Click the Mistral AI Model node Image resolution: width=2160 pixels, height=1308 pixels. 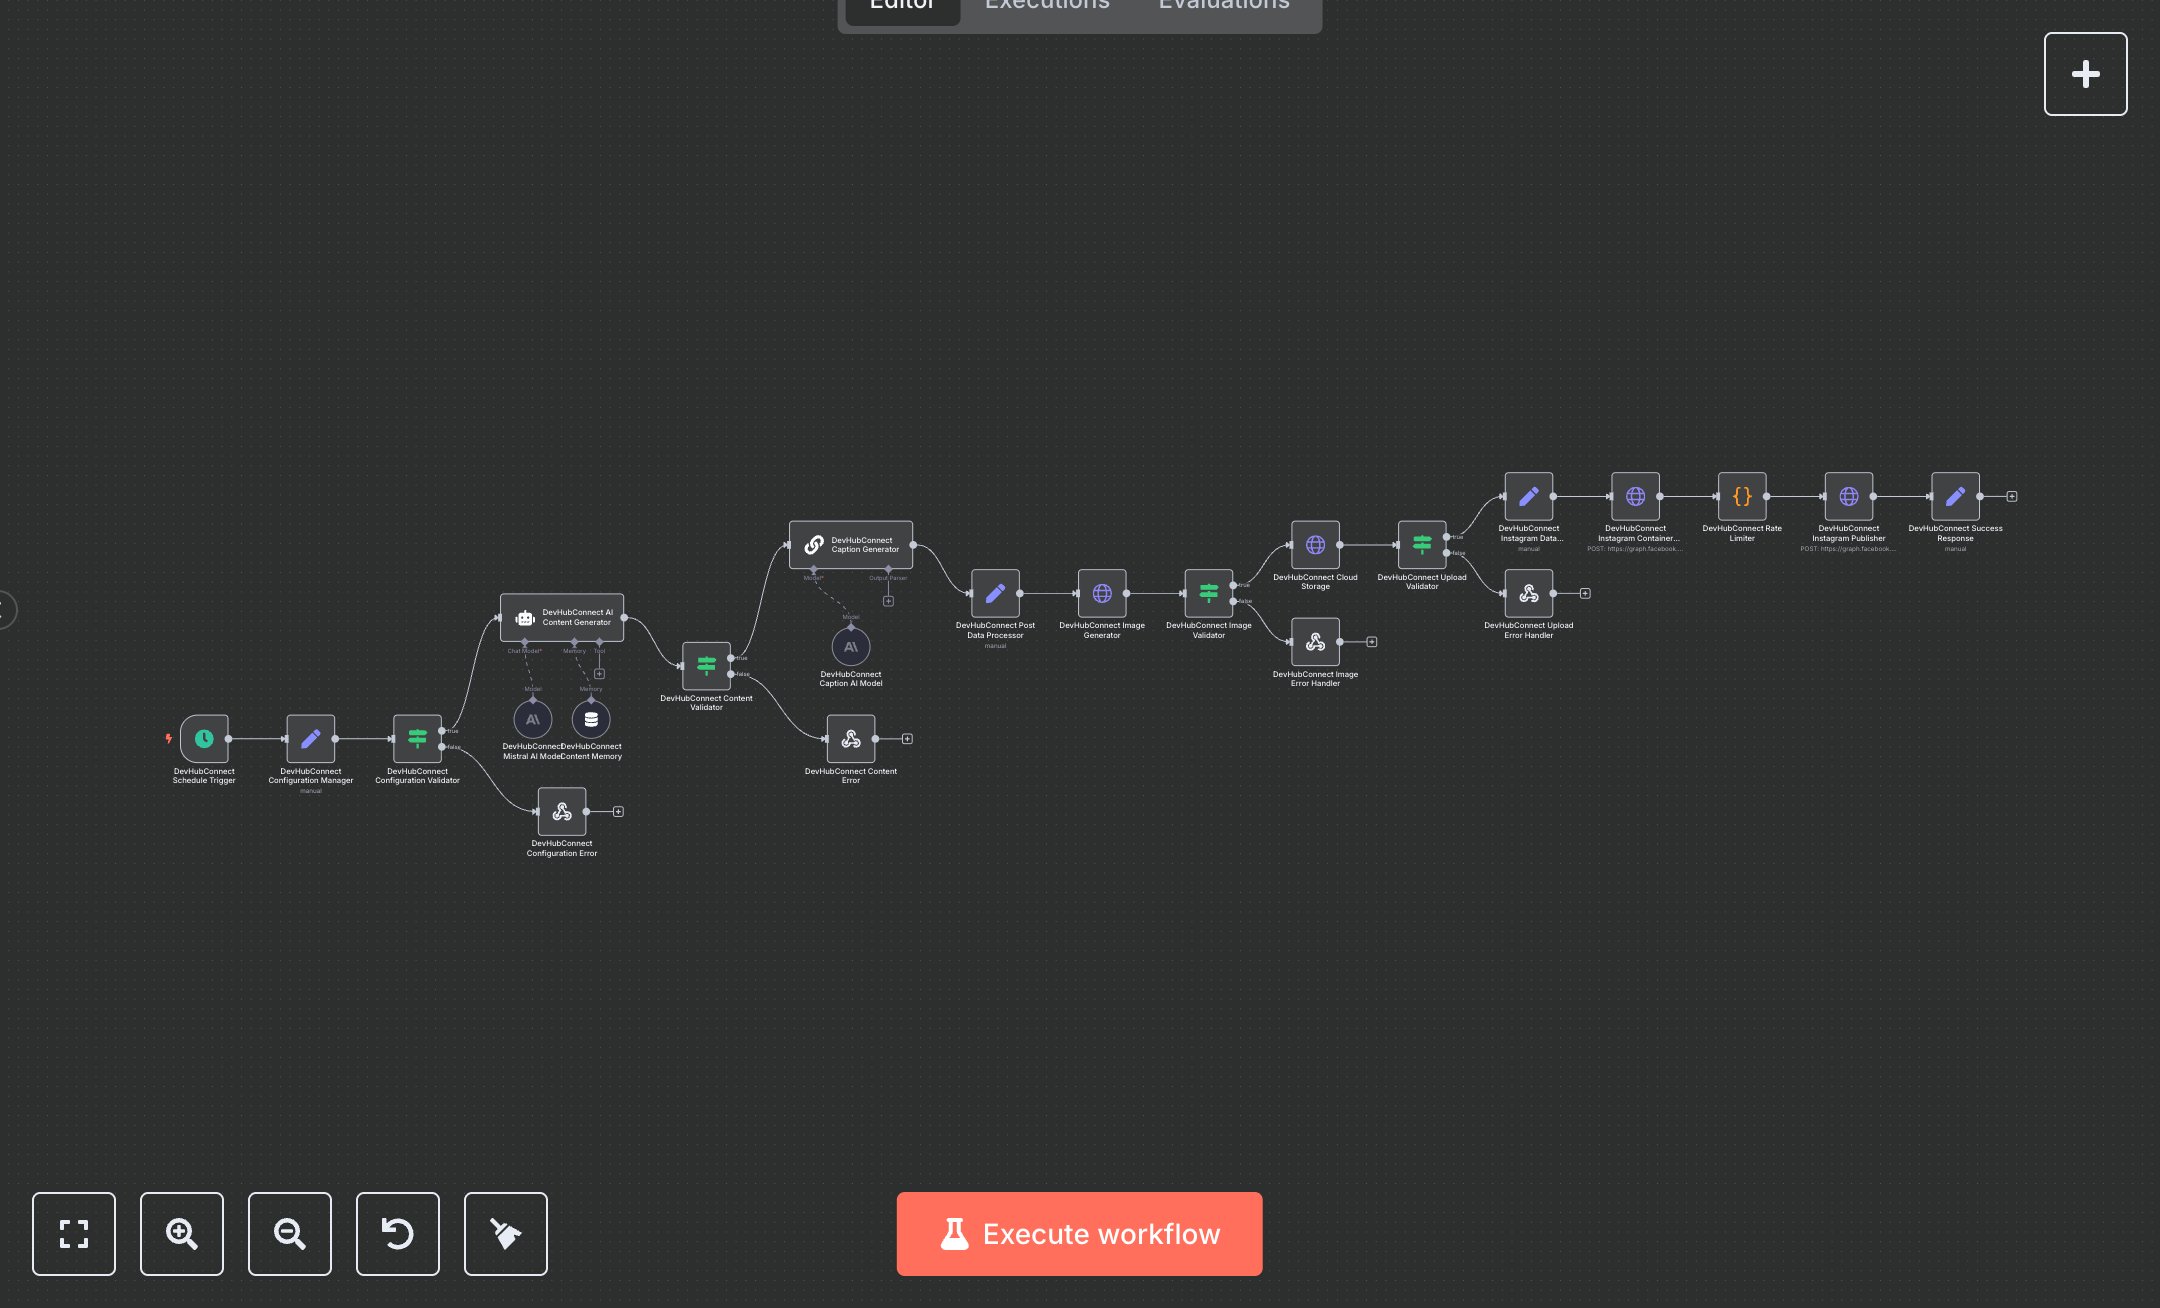(x=532, y=720)
